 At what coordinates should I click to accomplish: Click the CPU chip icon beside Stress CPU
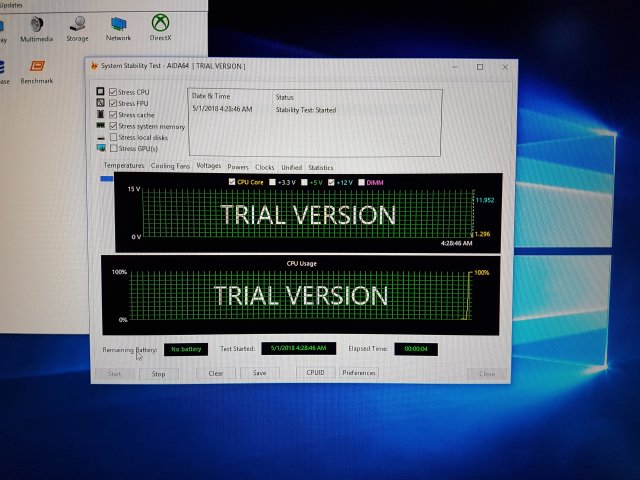[100, 92]
